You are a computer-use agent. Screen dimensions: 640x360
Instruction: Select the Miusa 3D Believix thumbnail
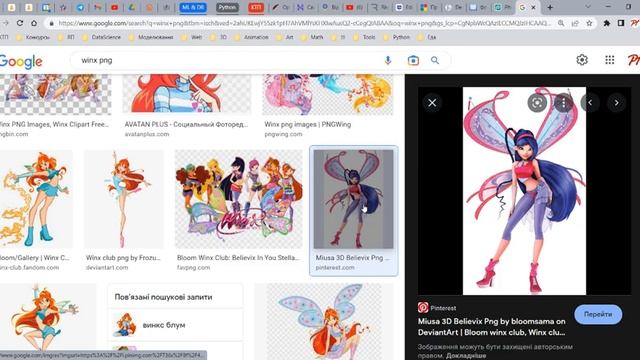point(353,199)
